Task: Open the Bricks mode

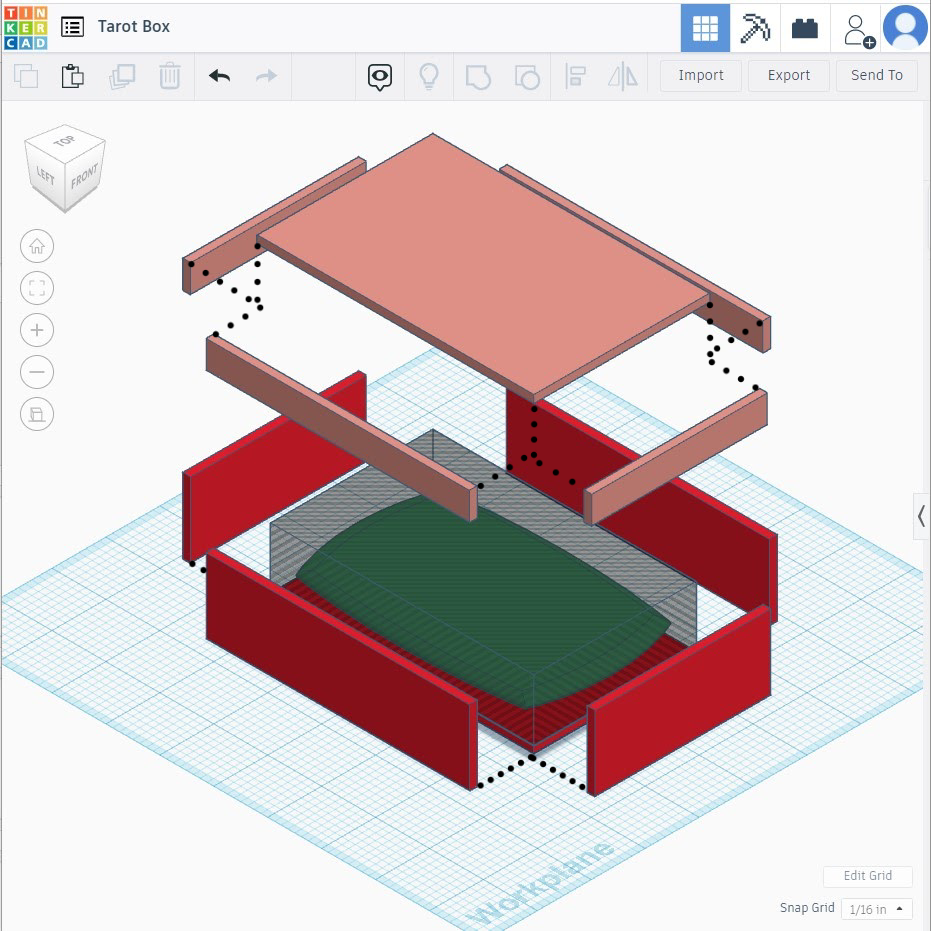Action: coord(805,28)
